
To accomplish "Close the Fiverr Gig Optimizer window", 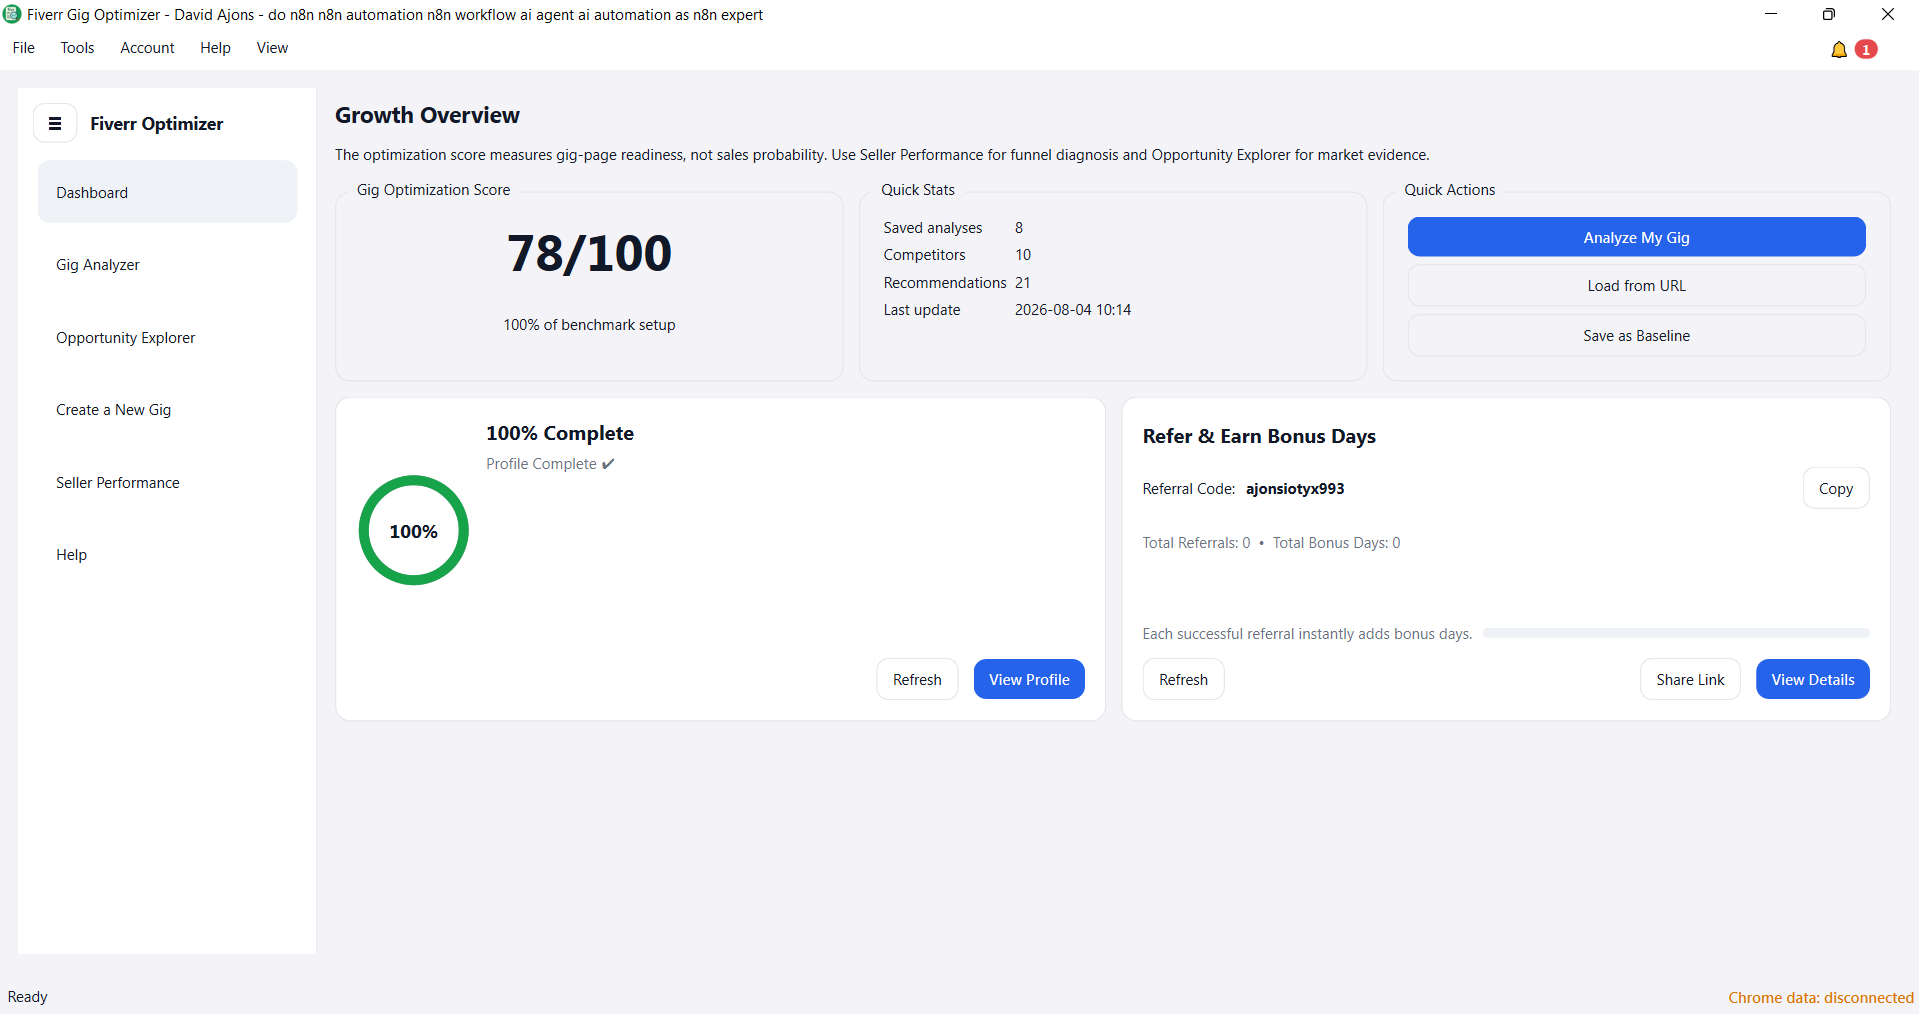I will [1888, 14].
